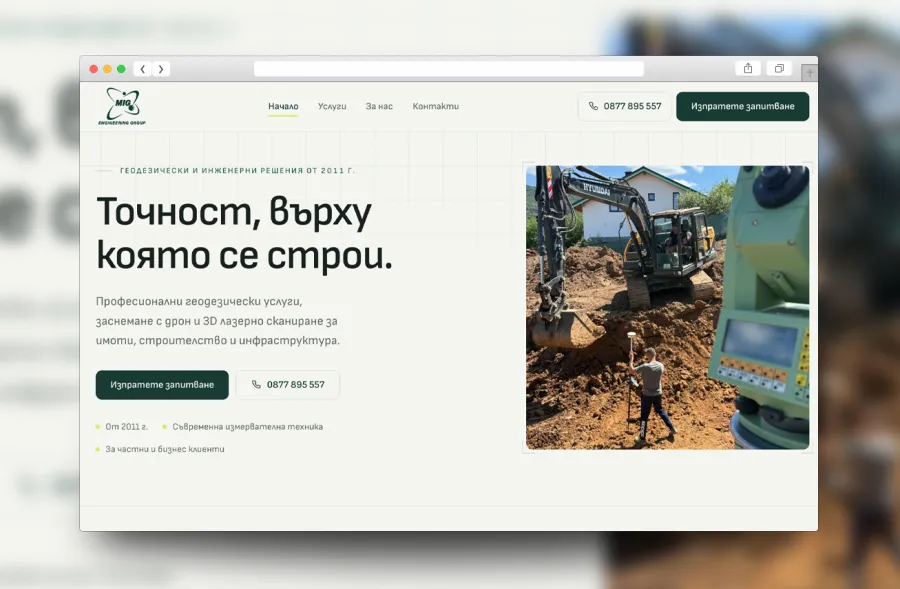The height and width of the screenshot is (589, 900).
Task: Click text Съвременна измервателна техника
Action: pos(247,427)
